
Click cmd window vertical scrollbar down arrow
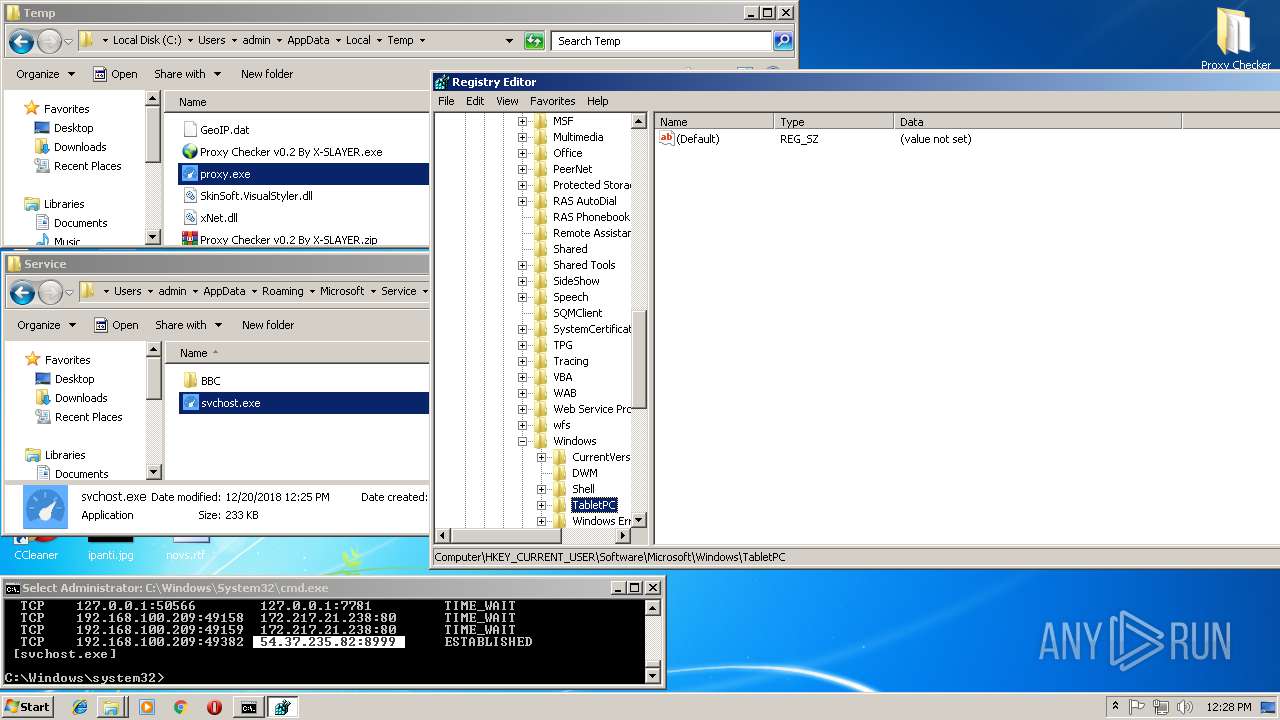tap(653, 675)
